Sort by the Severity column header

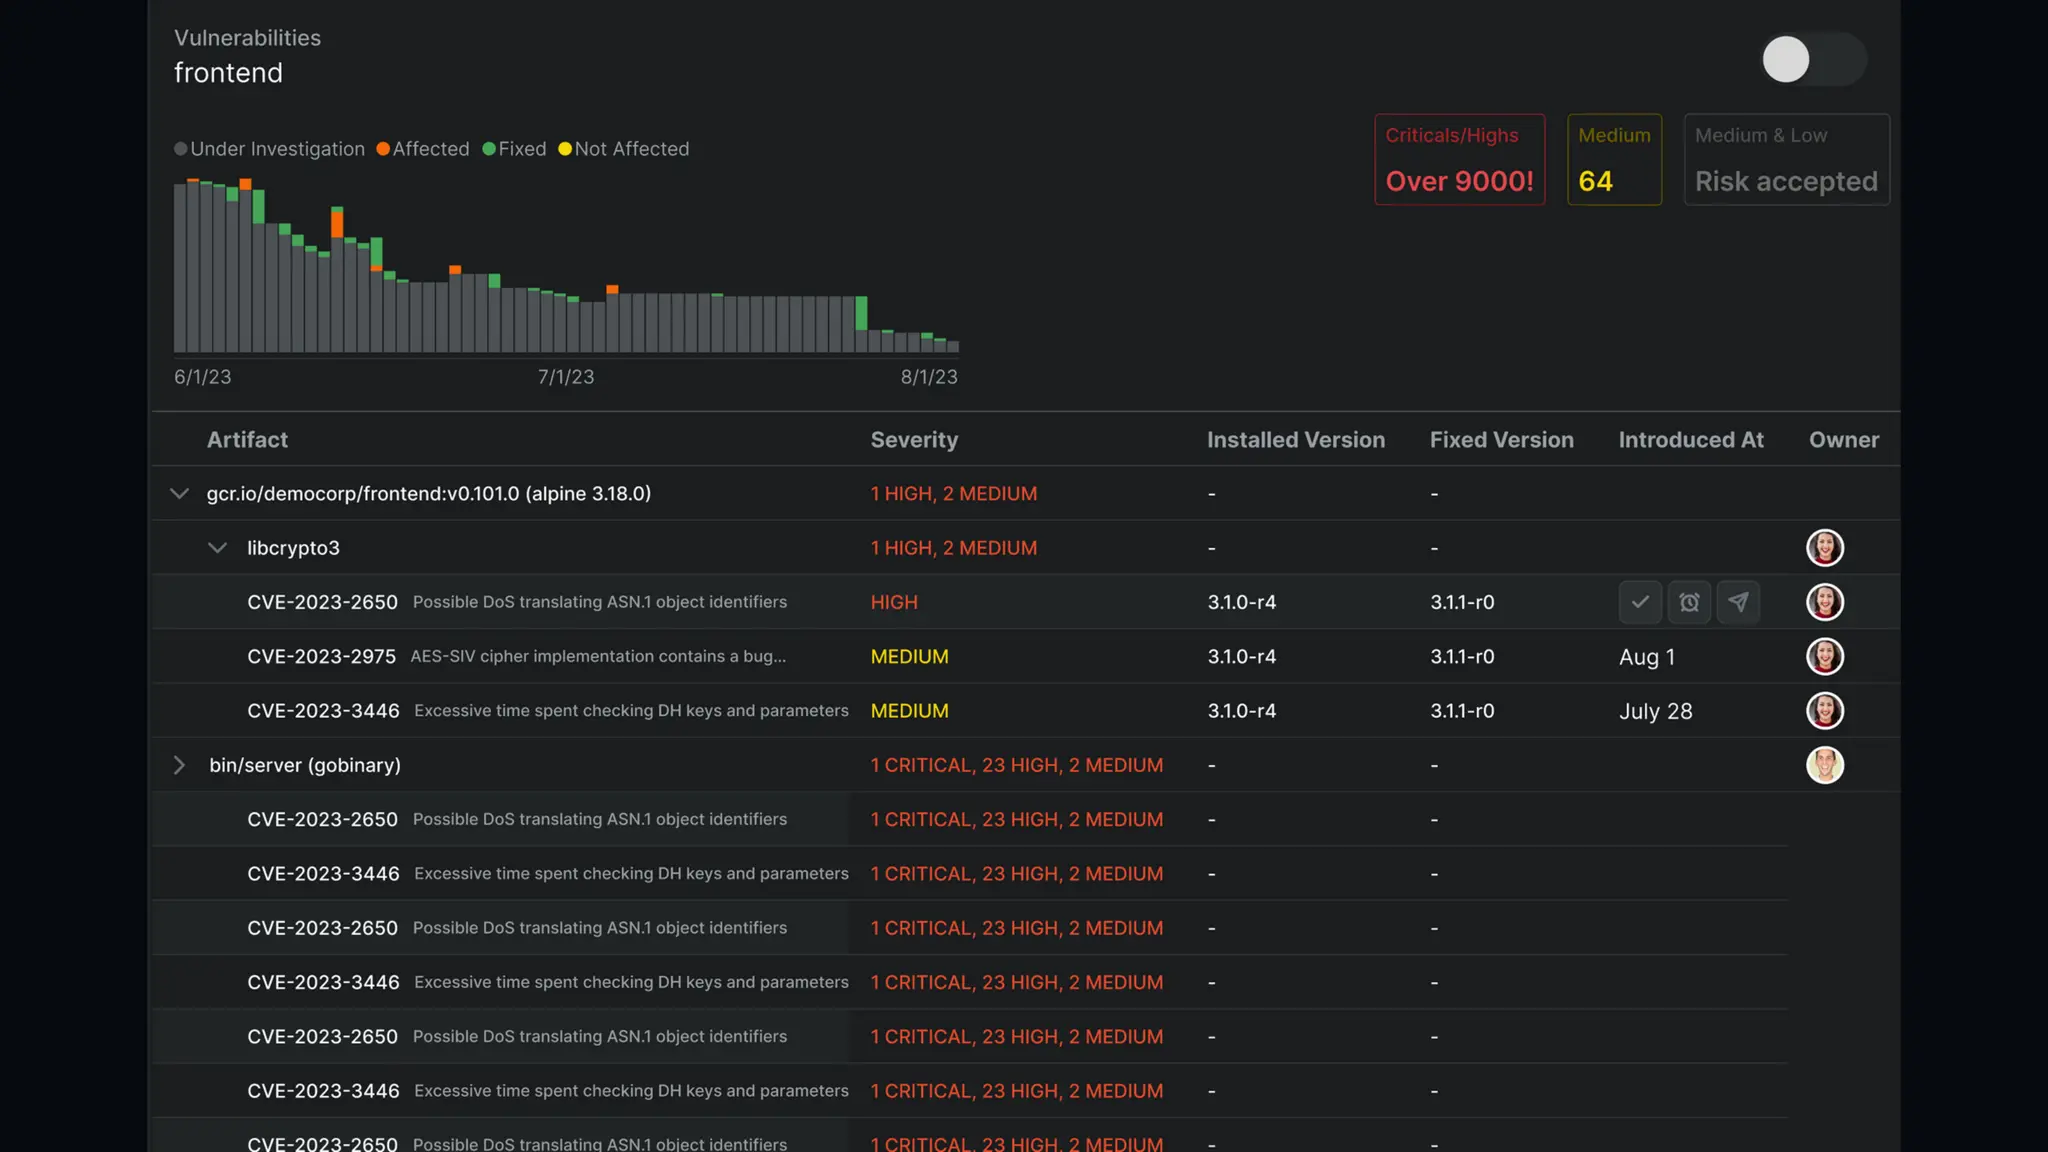tap(913, 440)
